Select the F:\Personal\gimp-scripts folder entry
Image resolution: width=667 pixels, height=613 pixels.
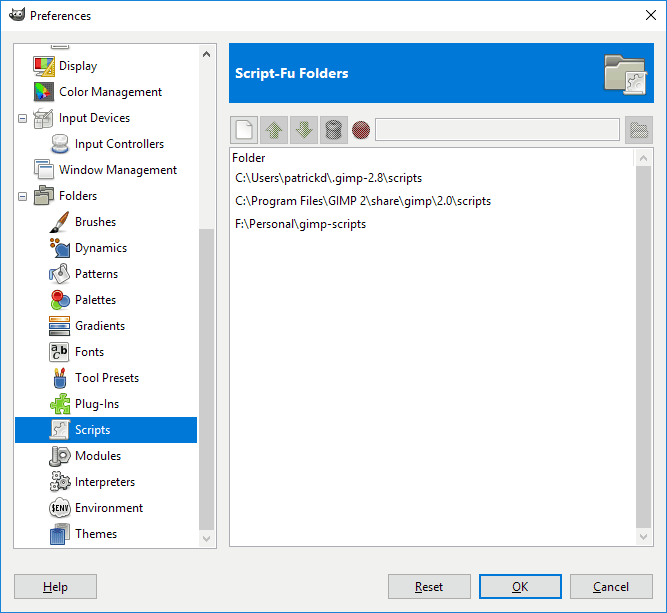pos(301,224)
